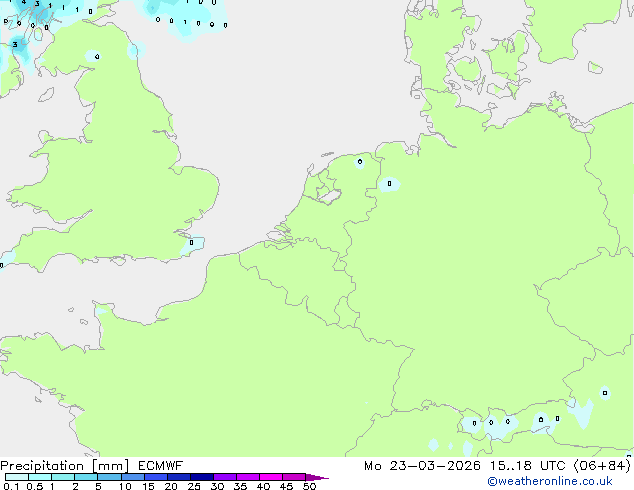Click the '50' legend tick label

309,486
